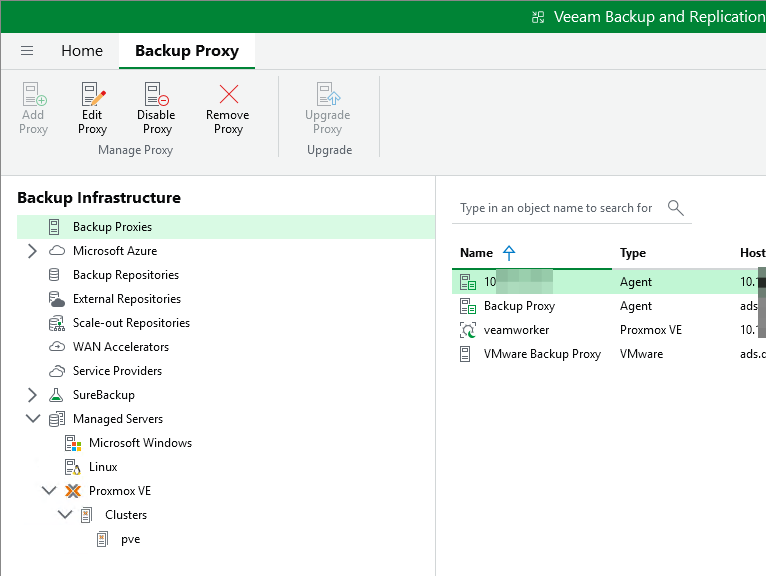Click the Service Providers icon
This screenshot has height=576, width=766.
click(x=57, y=371)
